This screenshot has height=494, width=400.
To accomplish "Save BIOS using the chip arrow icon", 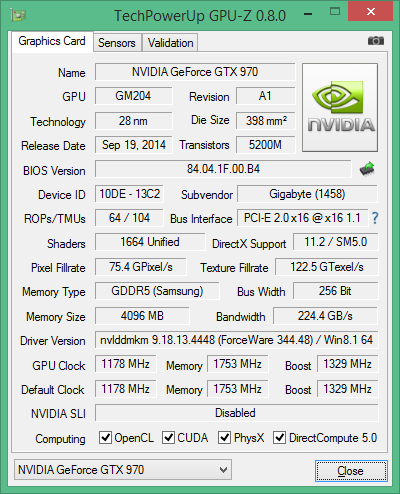I will click(x=367, y=169).
